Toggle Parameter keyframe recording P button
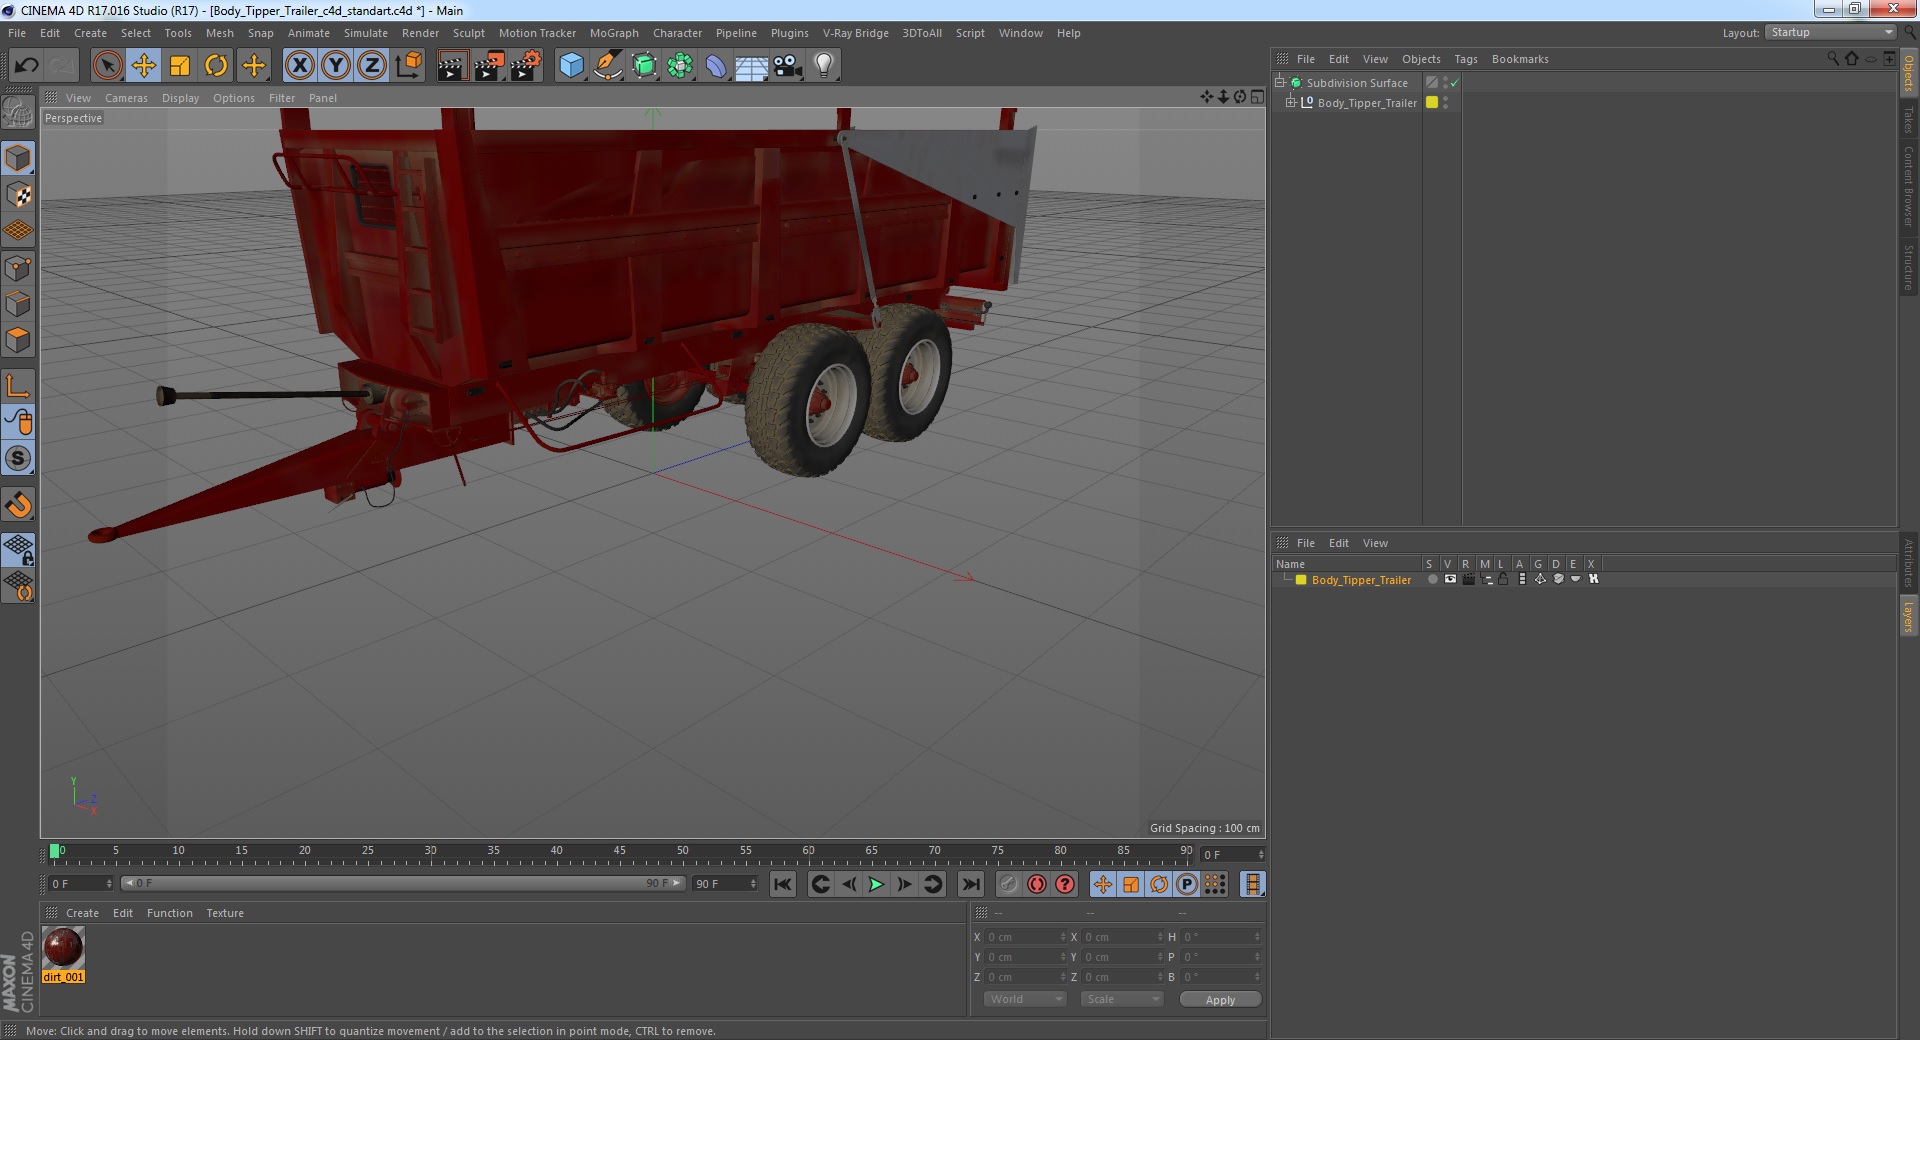The width and height of the screenshot is (1920, 1158). 1187,884
